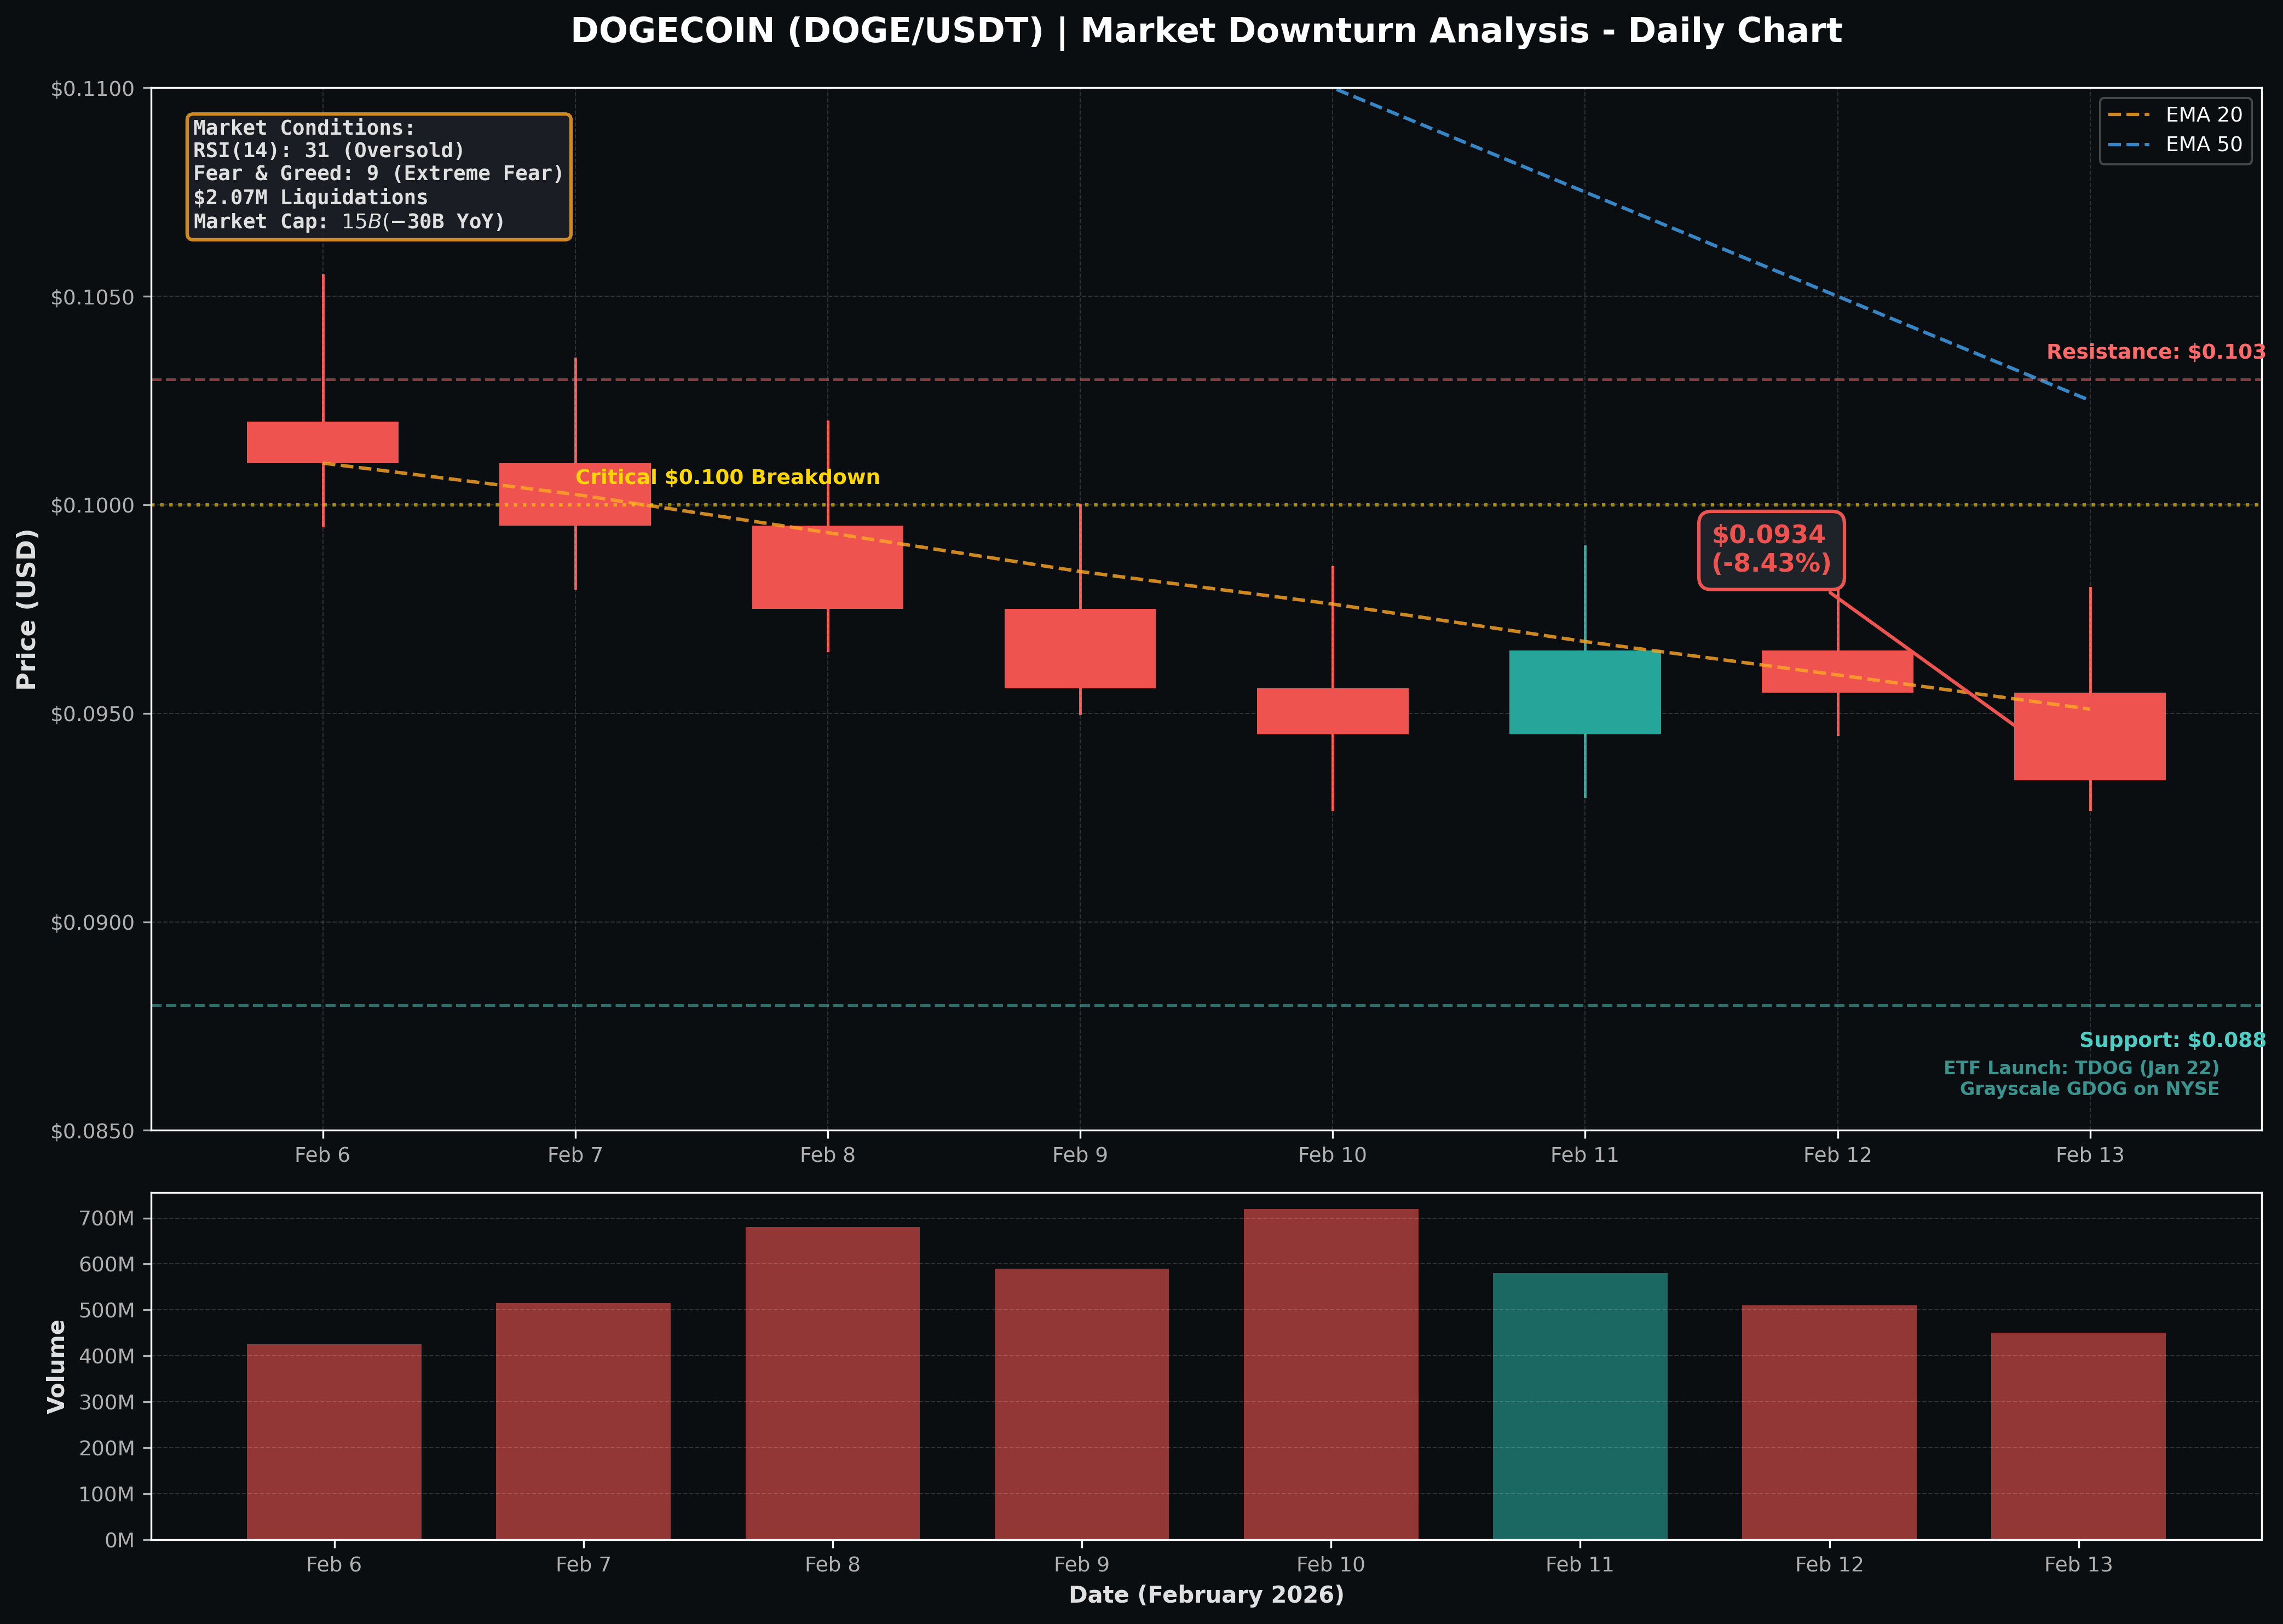Click the $0.0934 price callout box
This screenshot has height=1624, width=2283.
point(1770,550)
